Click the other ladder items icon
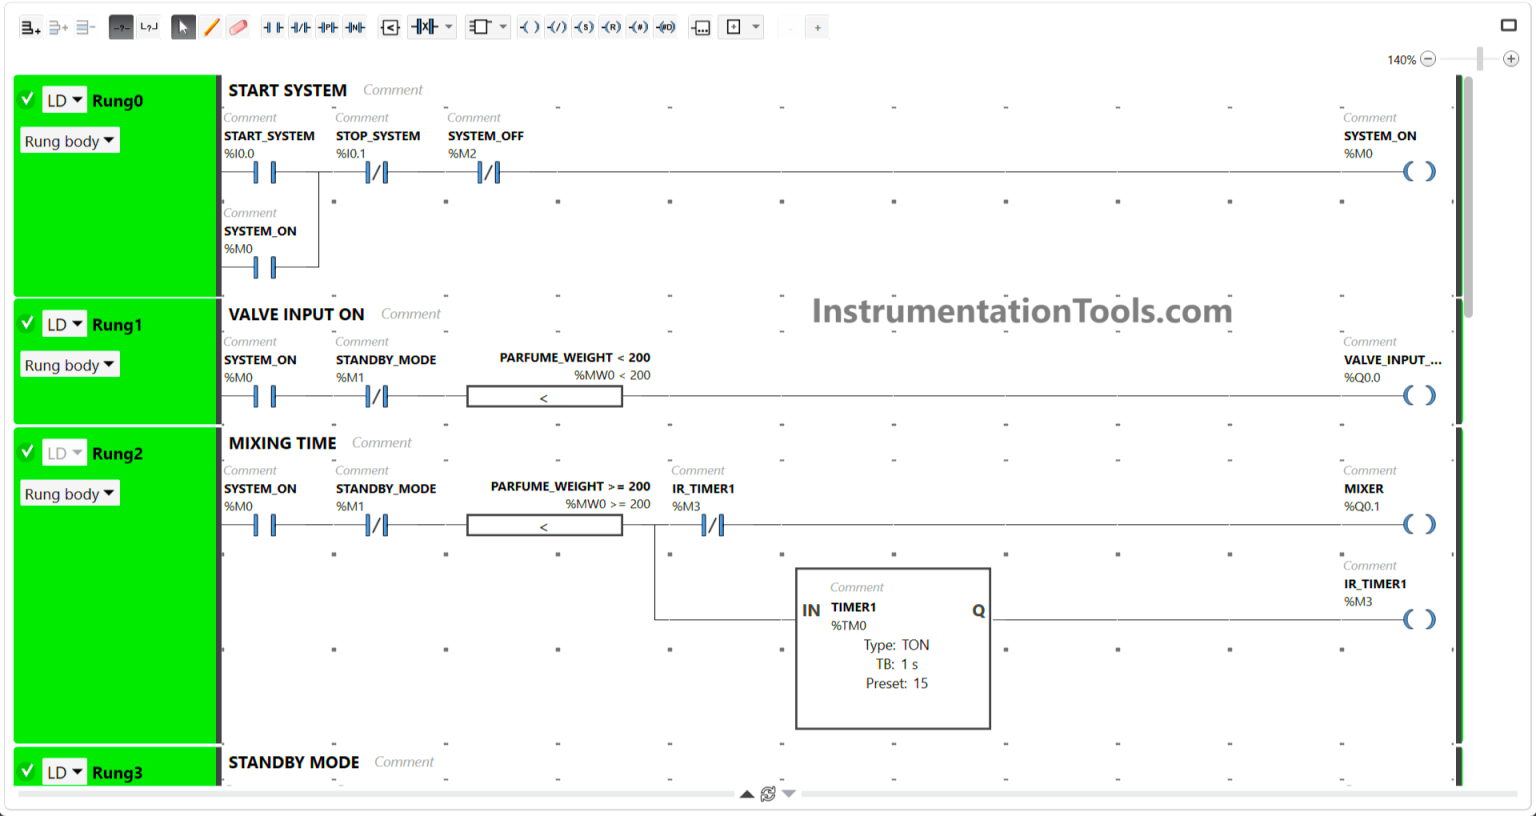The image size is (1536, 816). click(734, 27)
